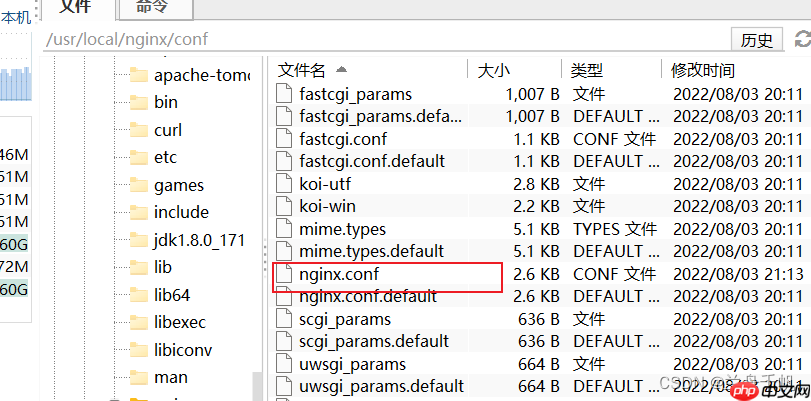Select the lib64 folder icon in tree
The image size is (811, 401).
(x=139, y=295)
